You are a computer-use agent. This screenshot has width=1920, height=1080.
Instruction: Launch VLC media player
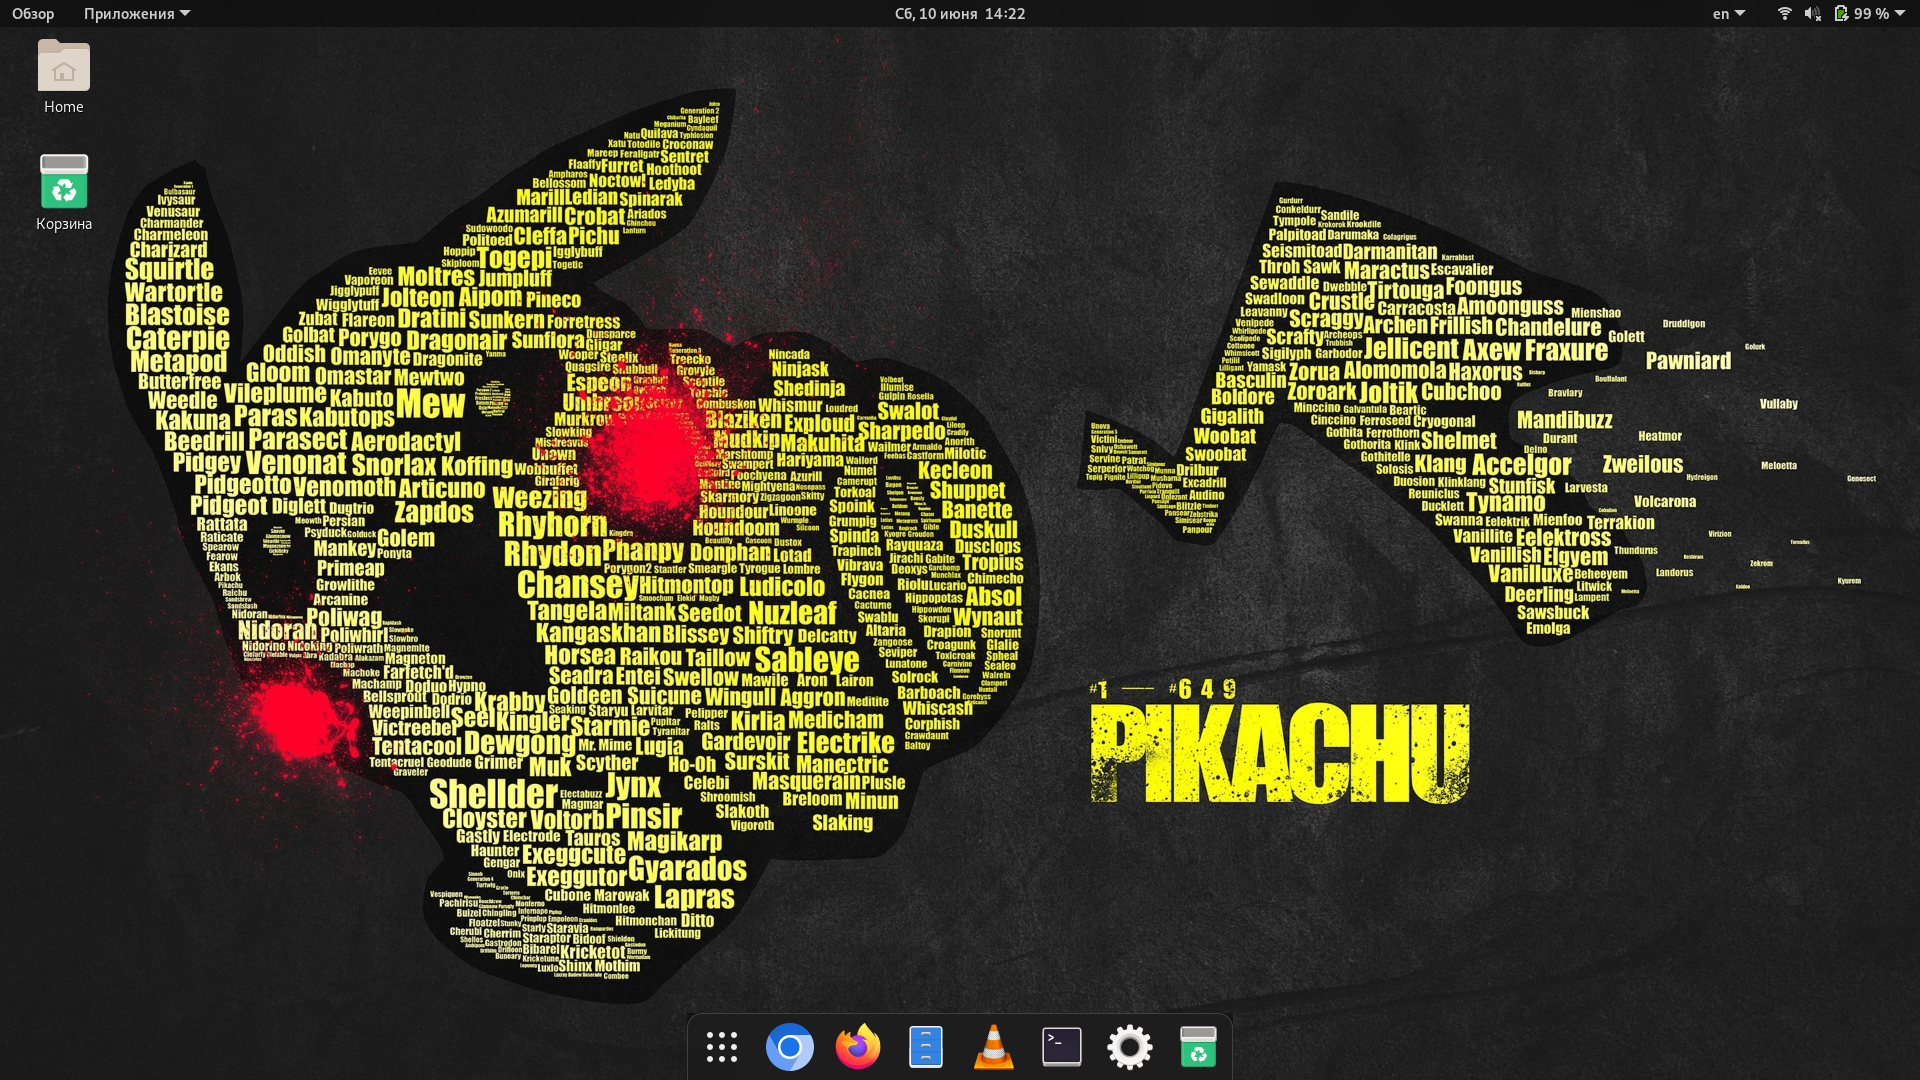pos(993,1047)
